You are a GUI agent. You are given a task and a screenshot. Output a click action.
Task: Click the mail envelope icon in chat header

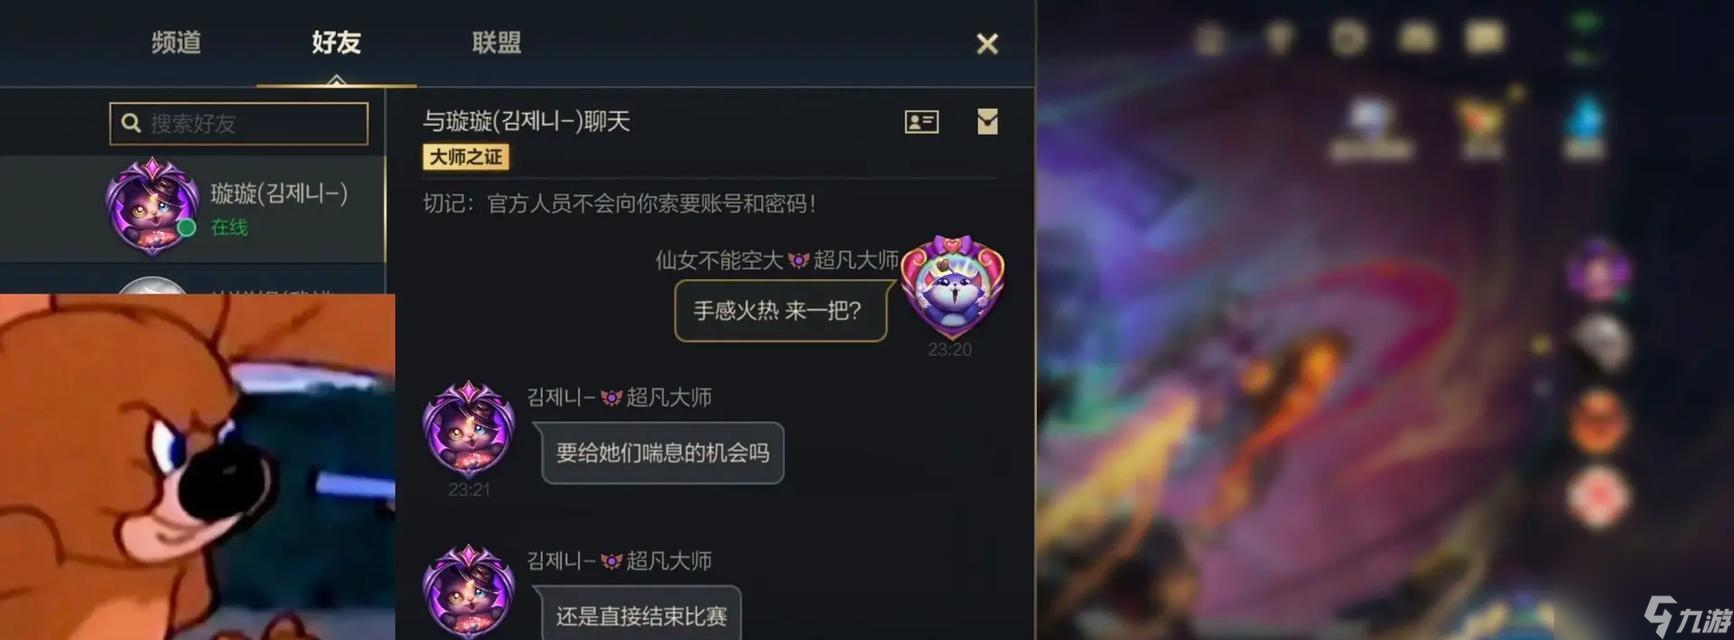pyautogui.click(x=987, y=122)
